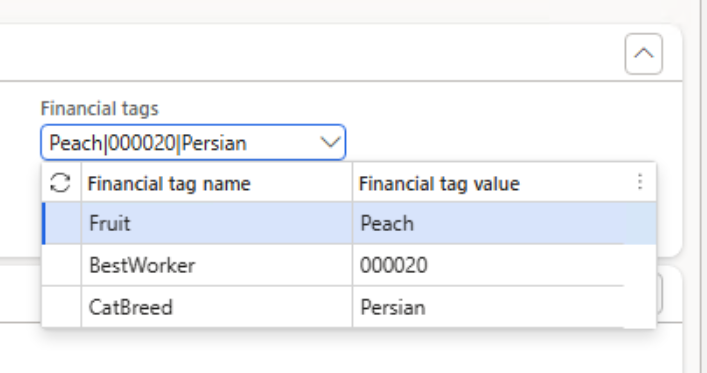Toggle the row selector for the BestWorker row

click(62, 265)
